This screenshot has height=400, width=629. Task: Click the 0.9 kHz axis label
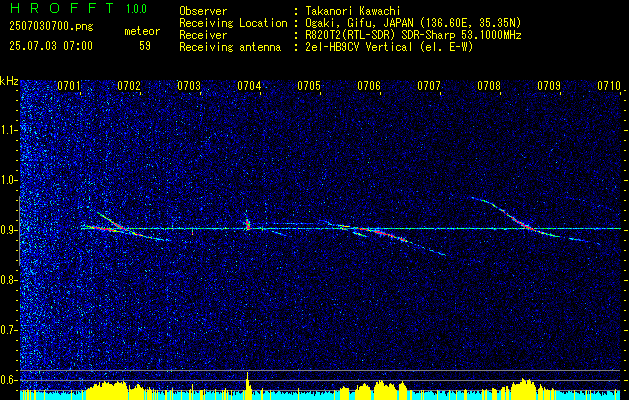coord(8,230)
